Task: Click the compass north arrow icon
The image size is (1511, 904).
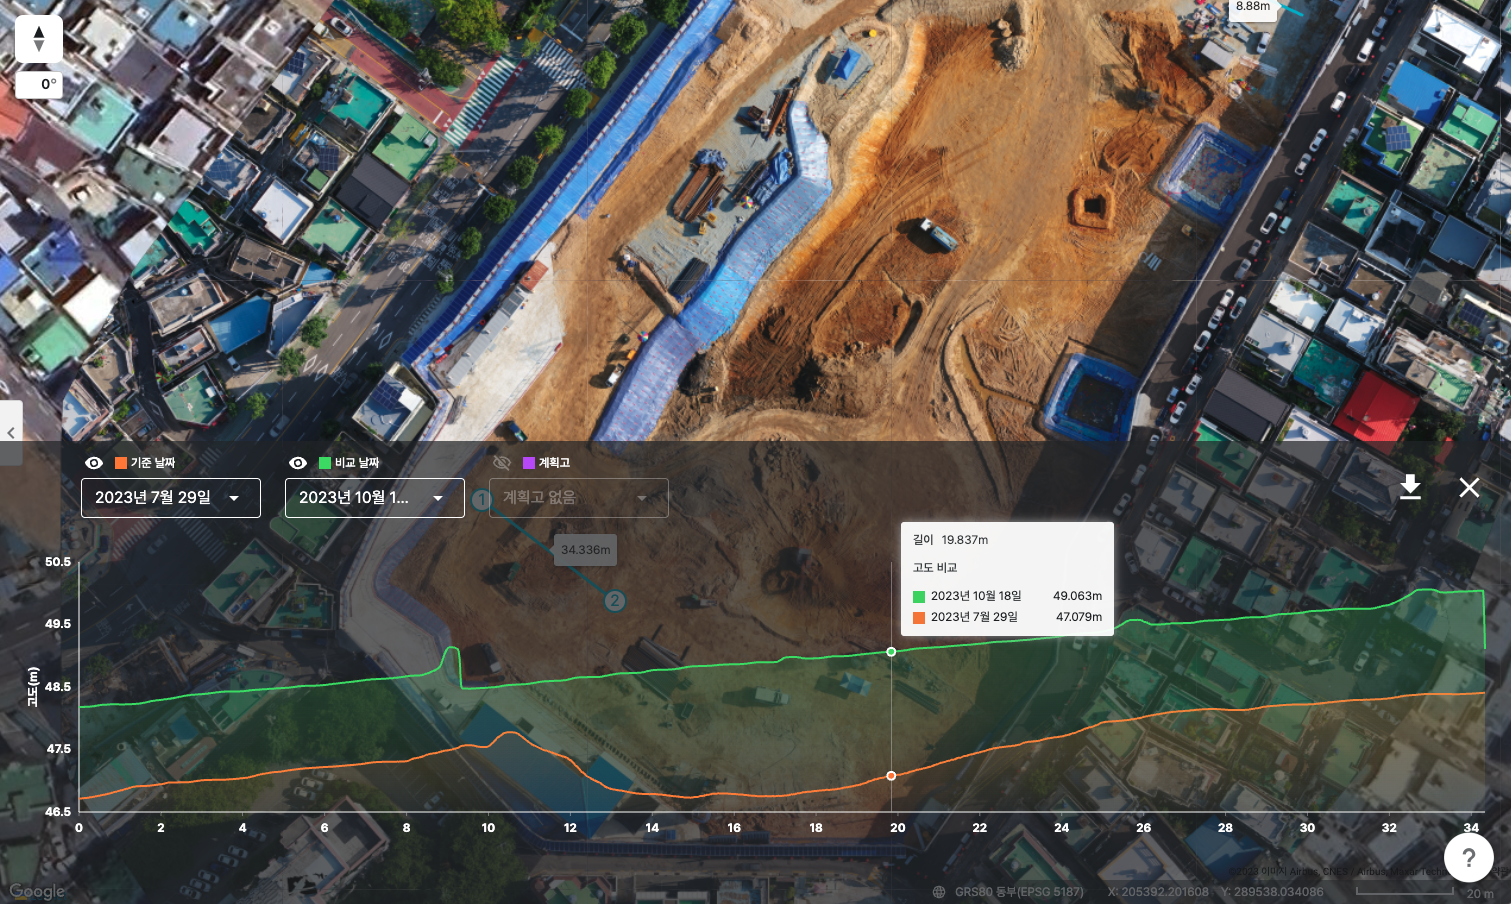Action: (x=39, y=39)
